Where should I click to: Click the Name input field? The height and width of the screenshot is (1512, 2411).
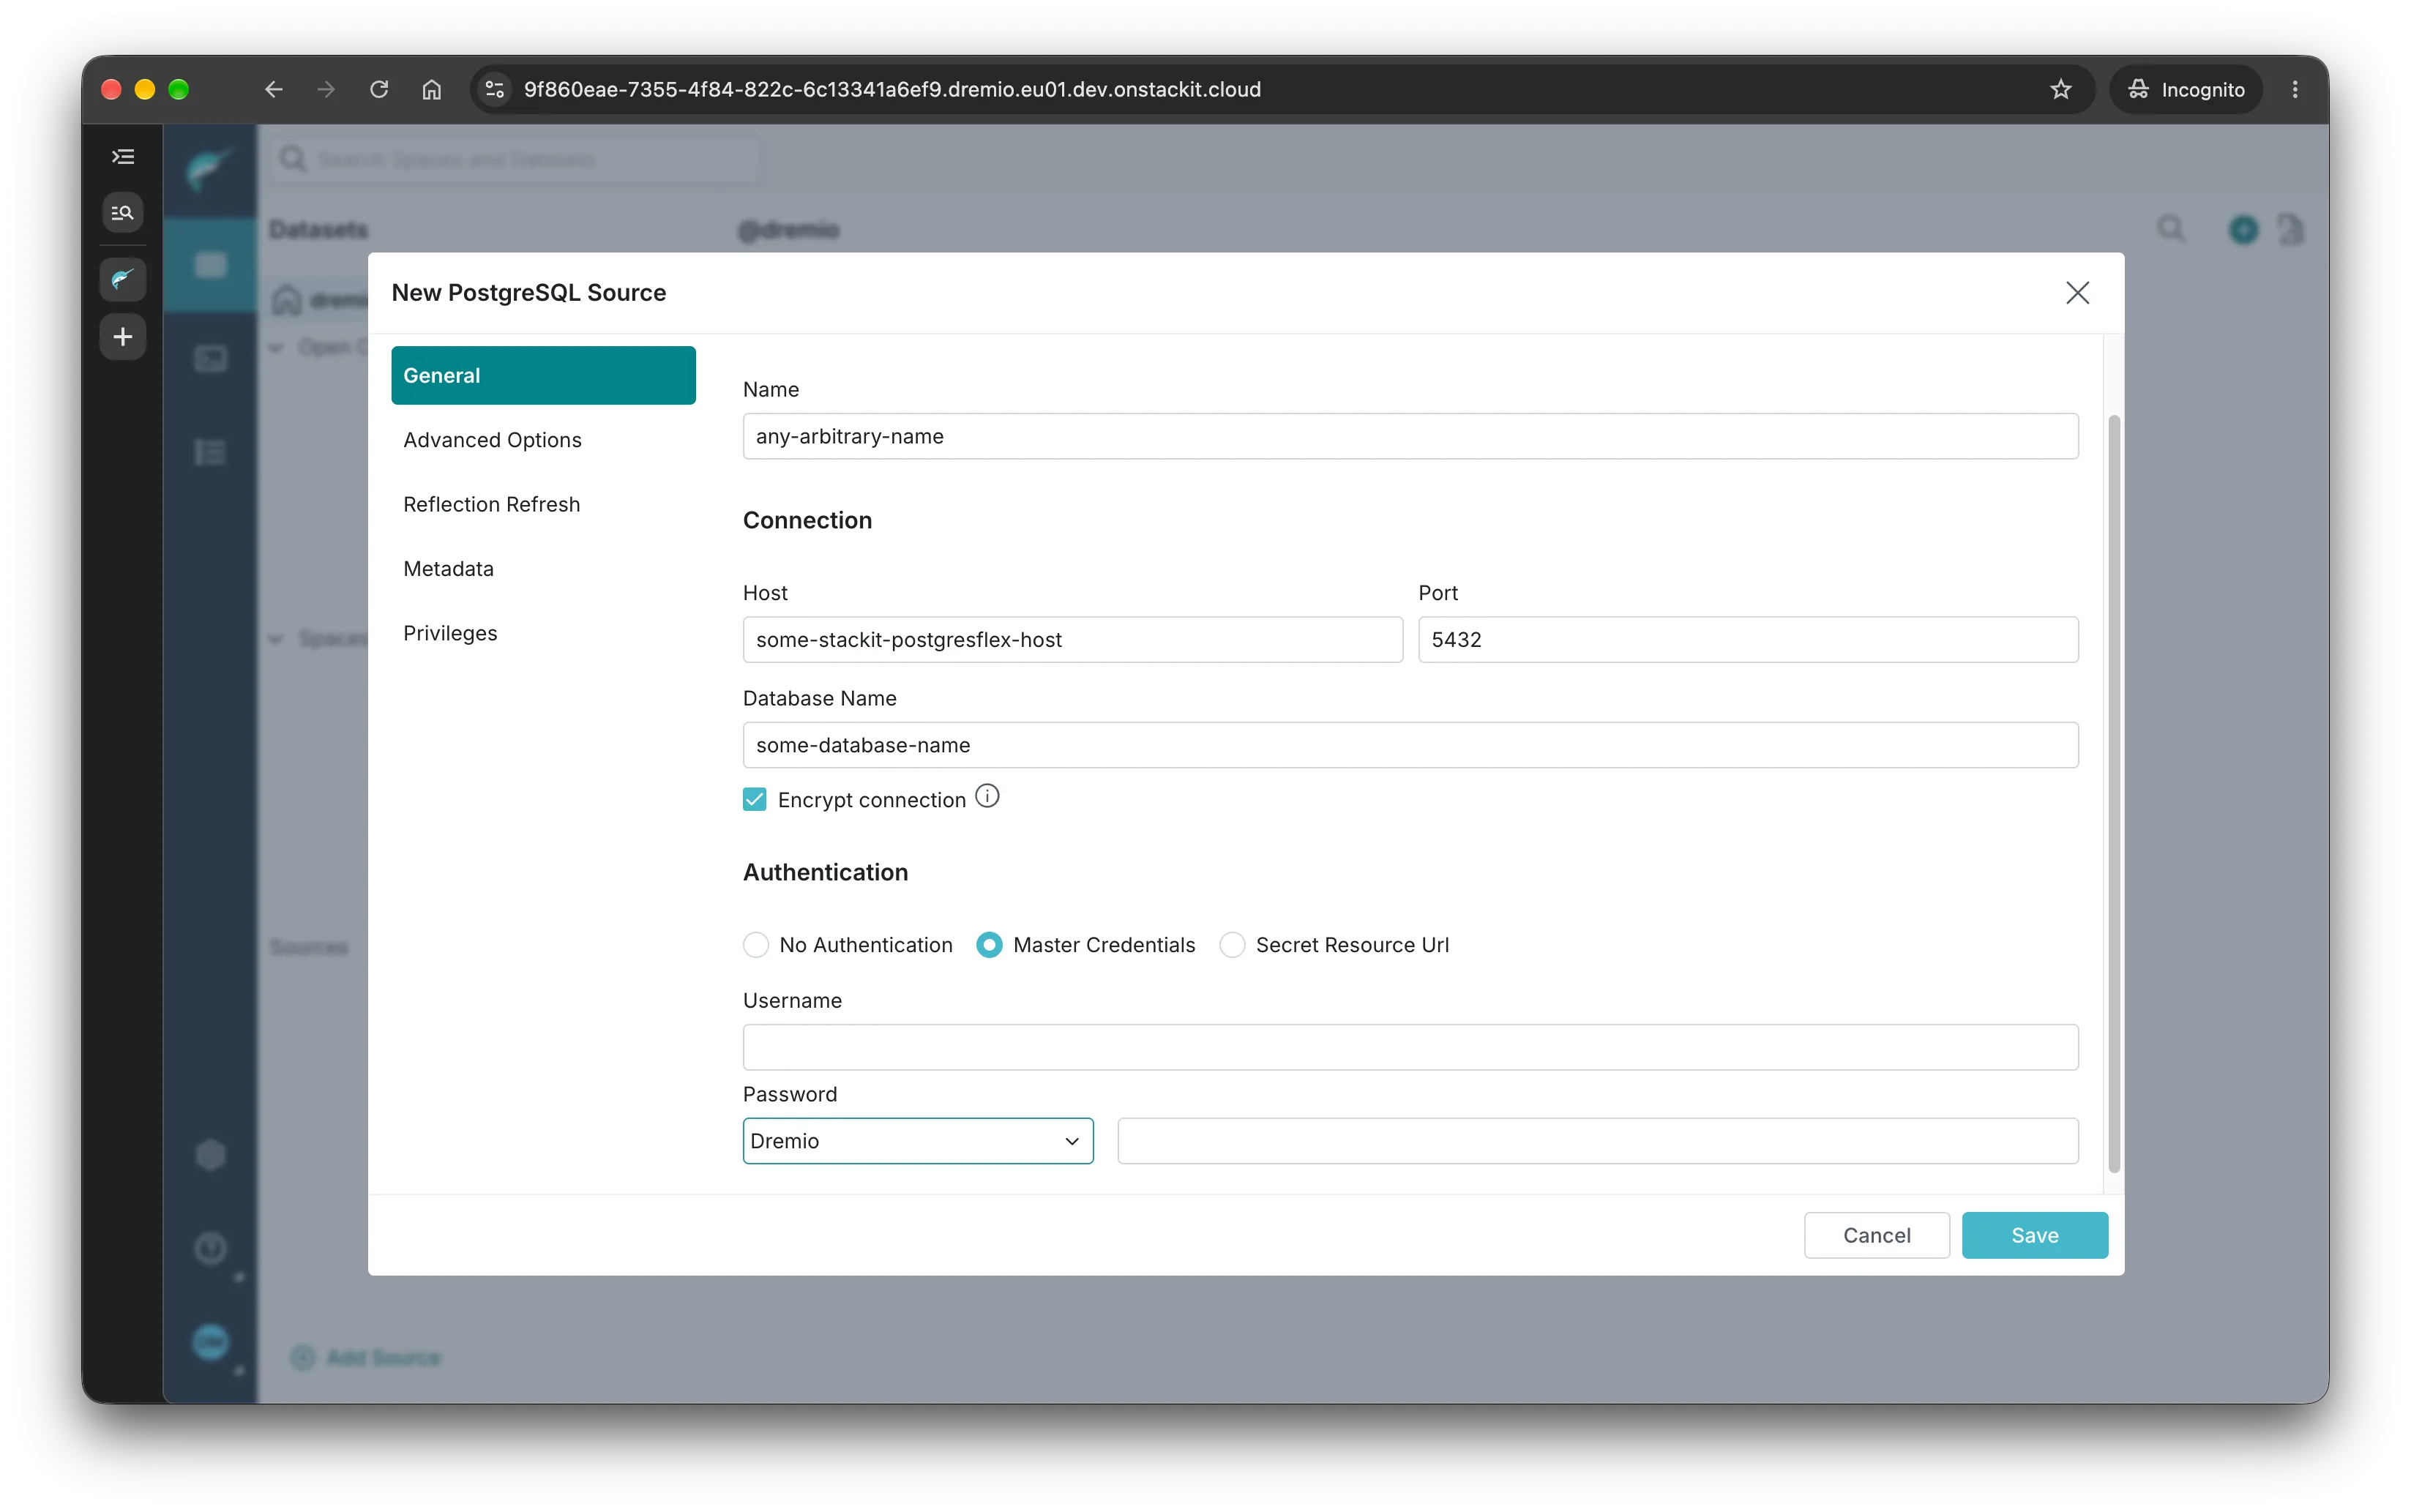click(x=1410, y=436)
